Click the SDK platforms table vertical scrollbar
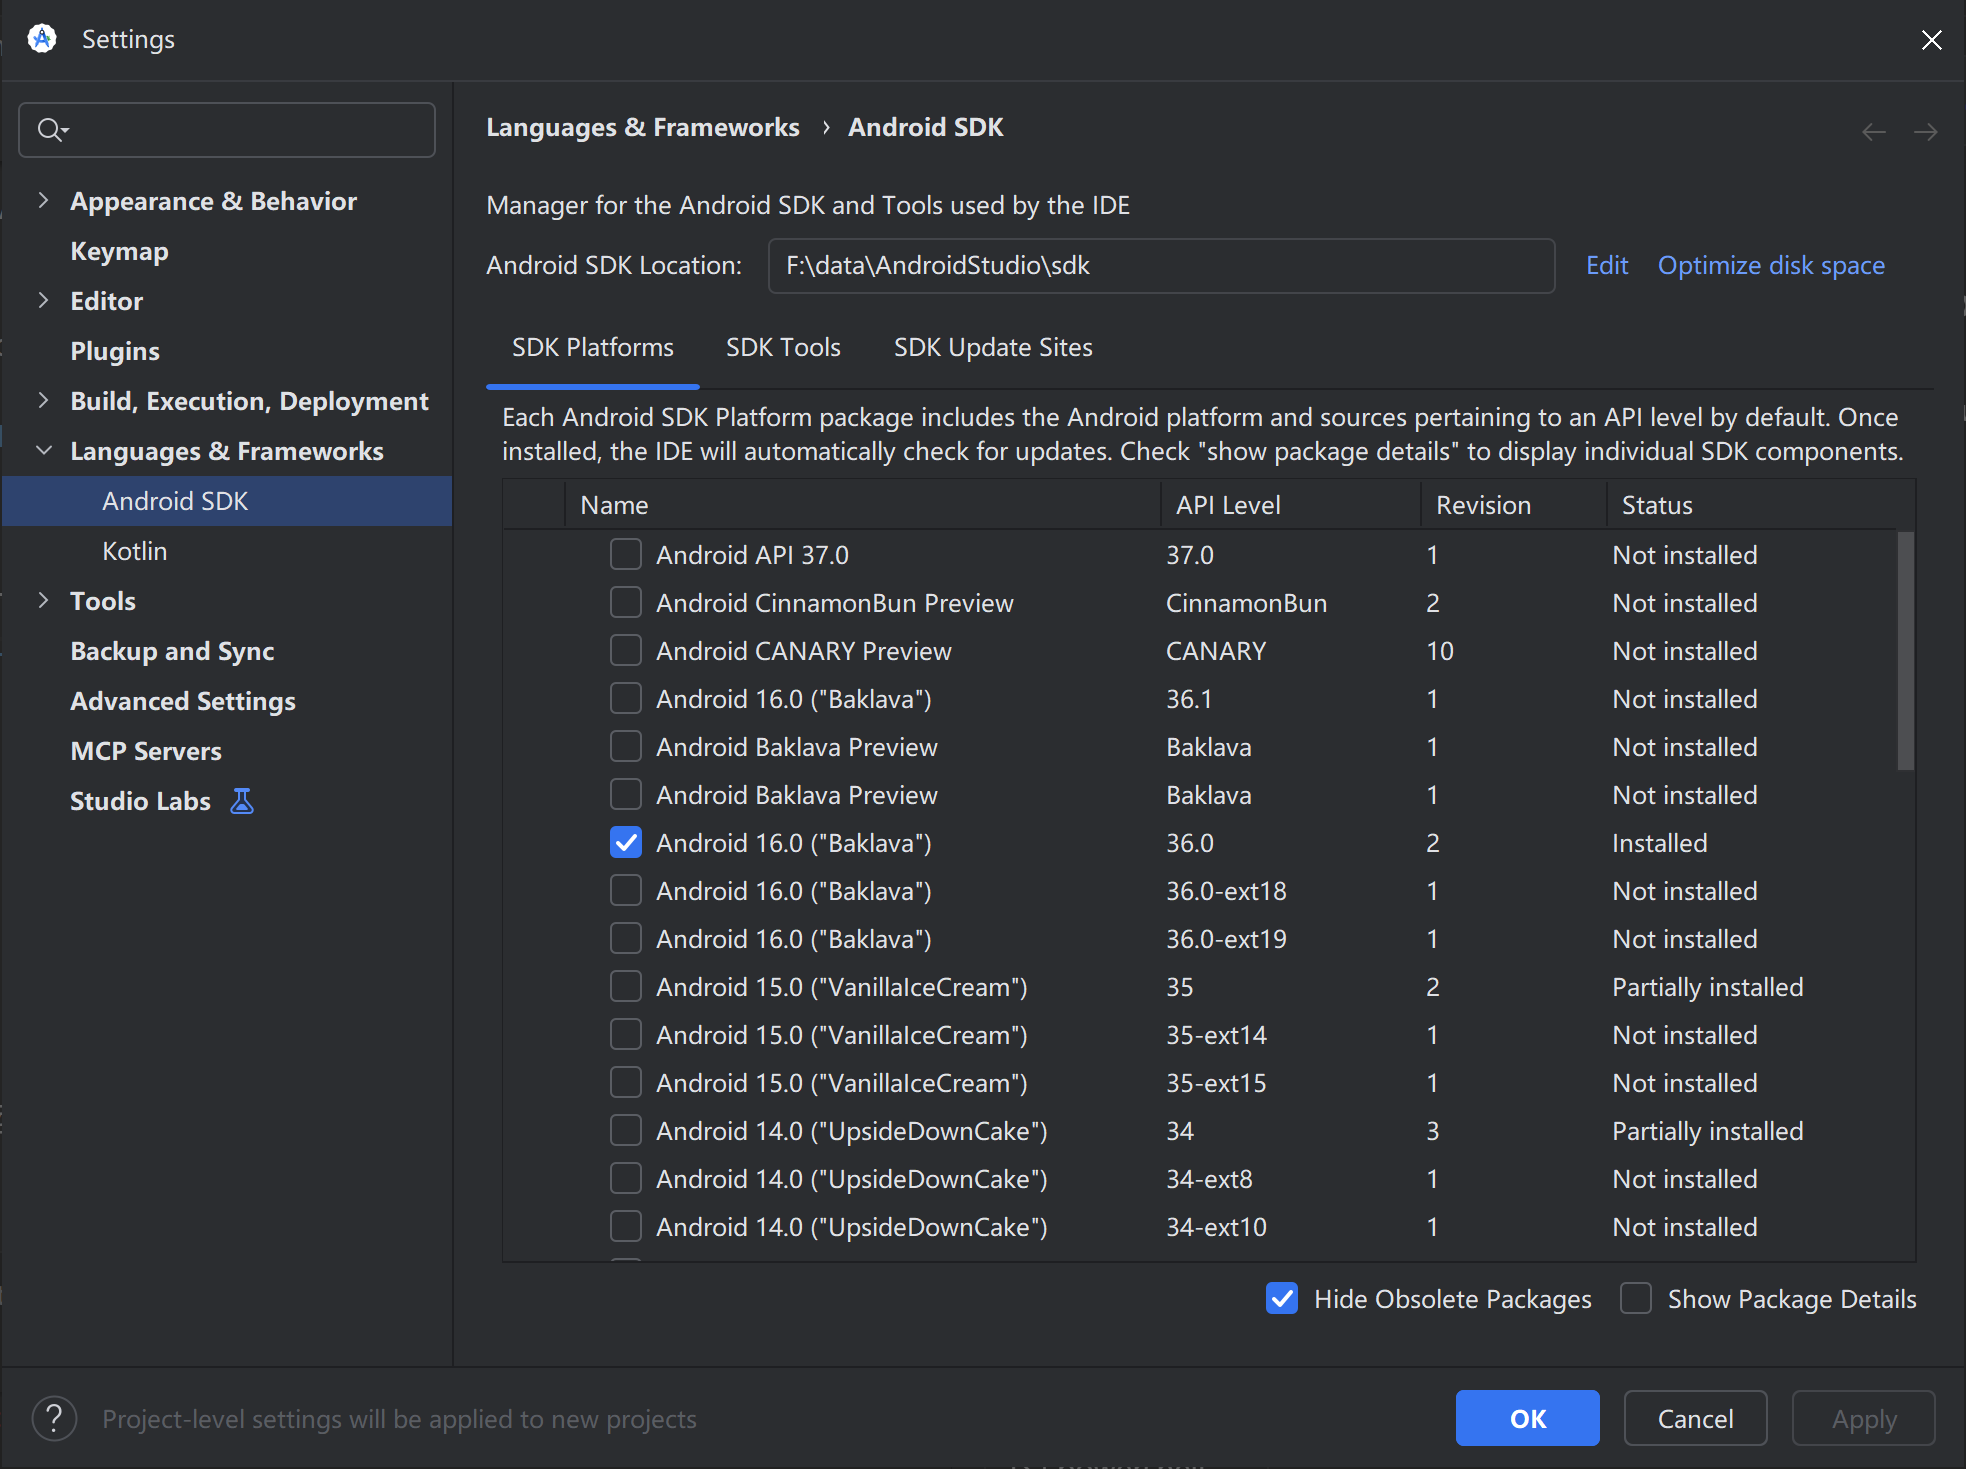1966x1469 pixels. [x=1906, y=650]
